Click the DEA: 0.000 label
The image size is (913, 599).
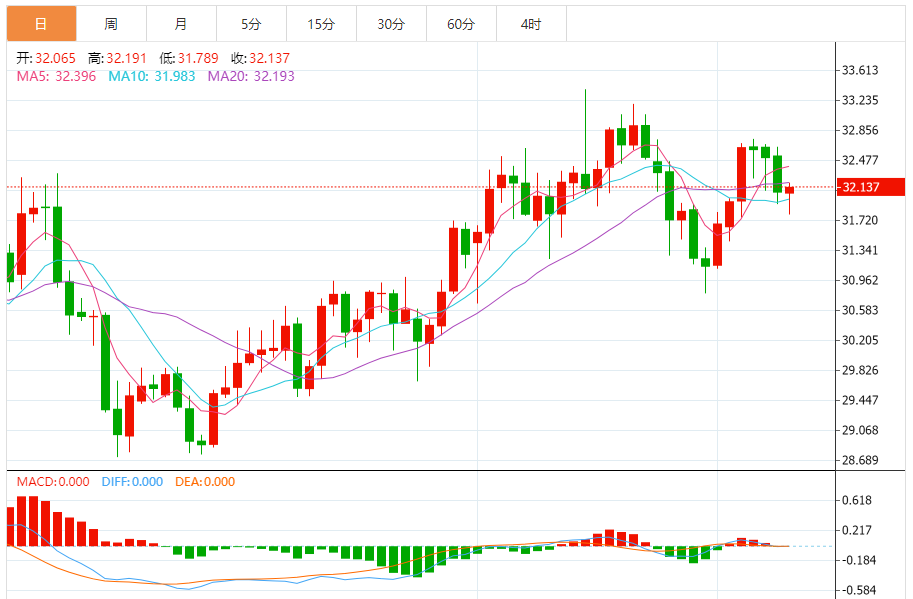pyautogui.click(x=205, y=482)
